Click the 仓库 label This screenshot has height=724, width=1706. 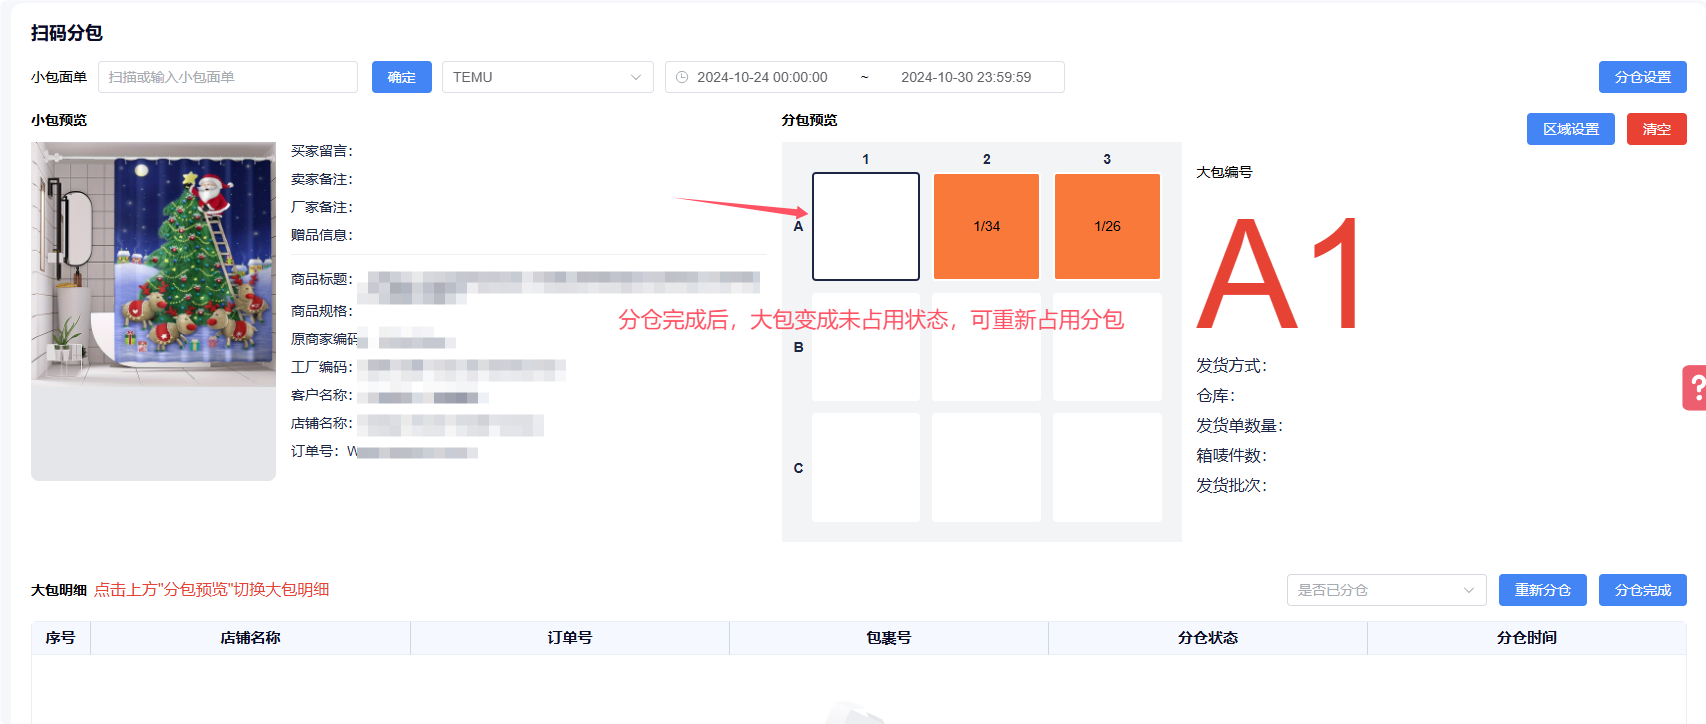tap(1215, 396)
